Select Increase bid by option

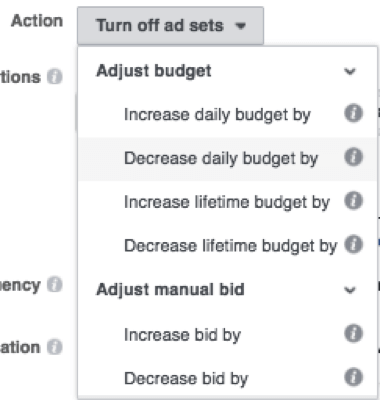coord(228,335)
